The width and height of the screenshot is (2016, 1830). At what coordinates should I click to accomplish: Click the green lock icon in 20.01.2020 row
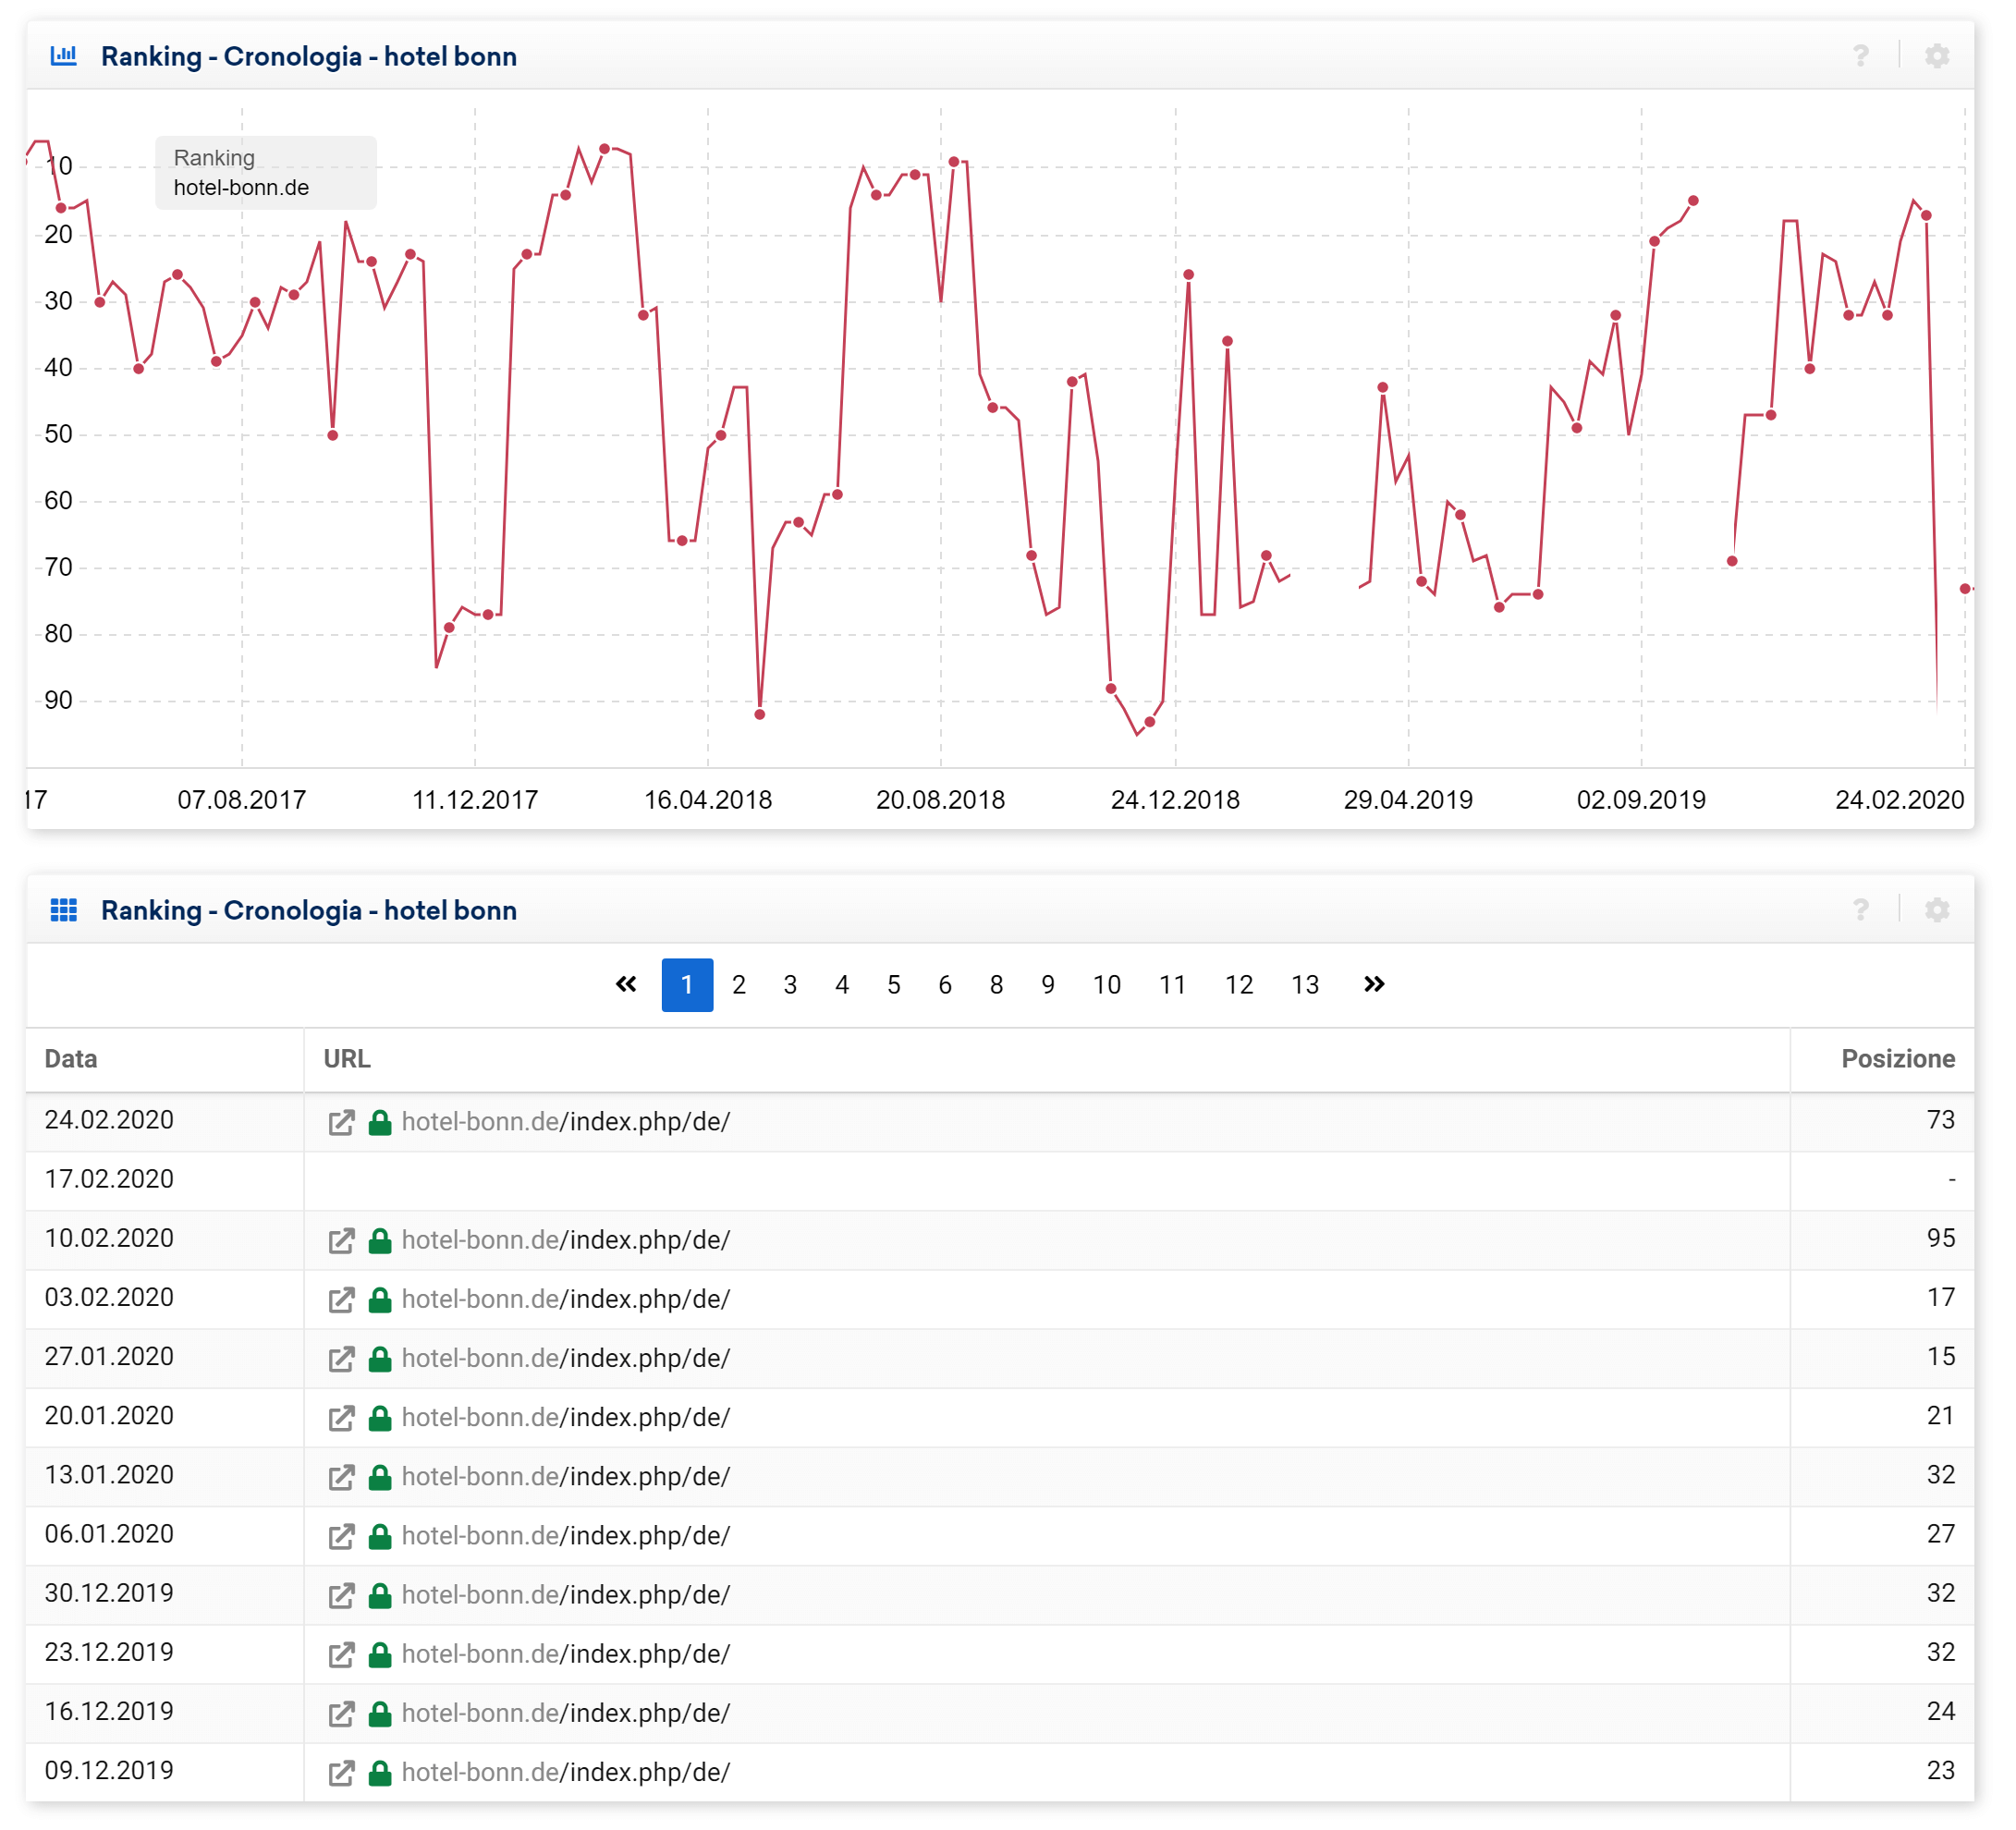click(380, 1418)
